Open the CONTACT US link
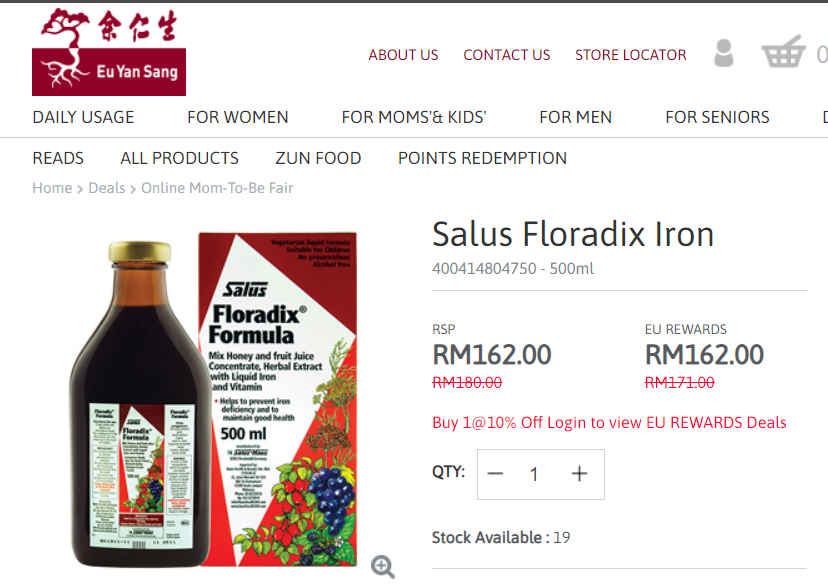The image size is (828, 586). 506,55
